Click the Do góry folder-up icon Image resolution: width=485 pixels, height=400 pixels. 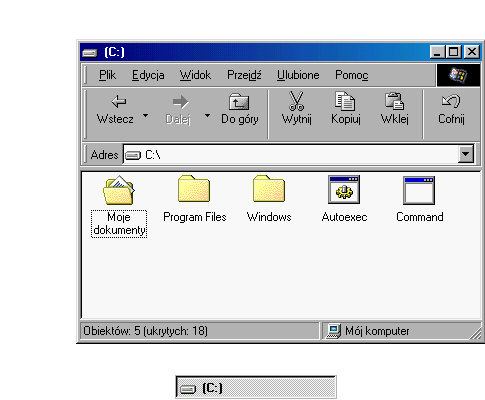click(239, 102)
